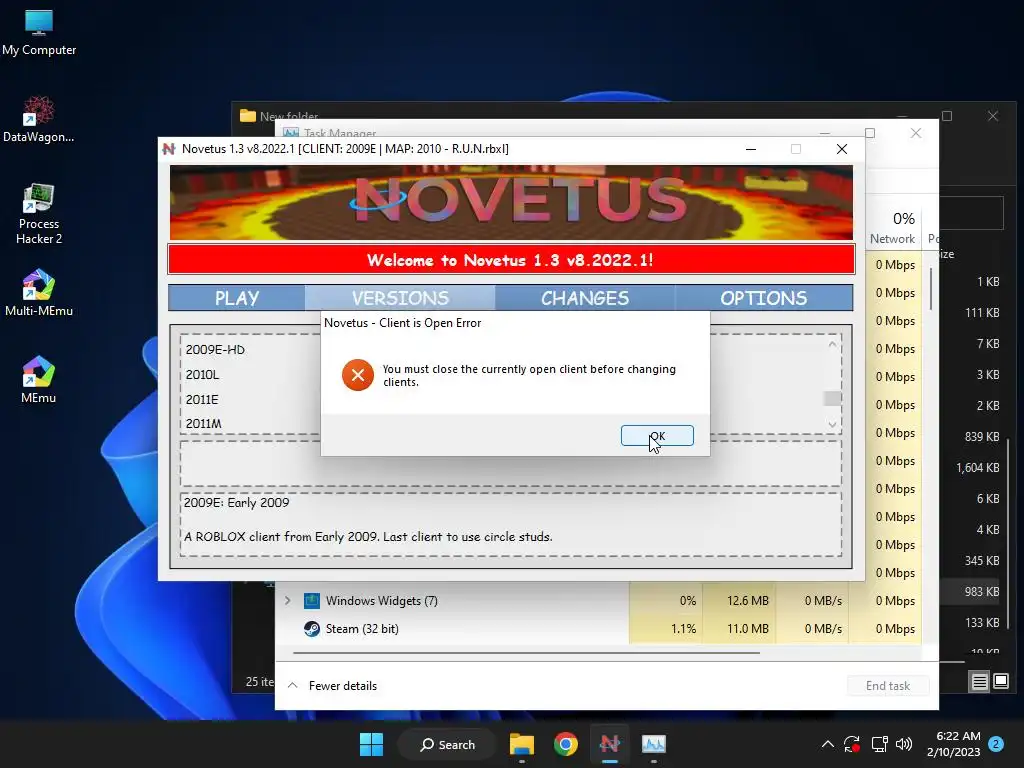Open Multi-MEmu desktop shortcut

(39, 293)
